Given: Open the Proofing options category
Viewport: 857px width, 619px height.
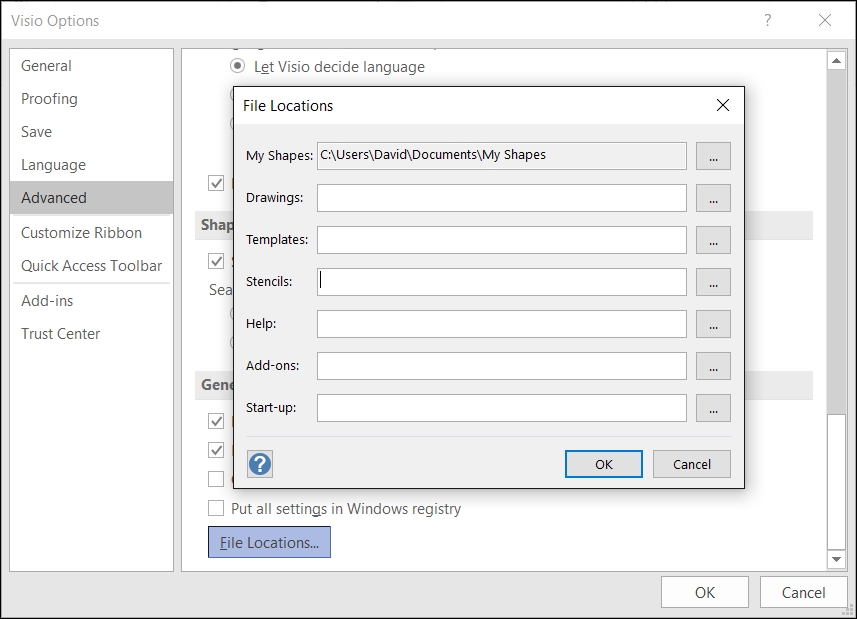Looking at the screenshot, I should [x=91, y=99].
